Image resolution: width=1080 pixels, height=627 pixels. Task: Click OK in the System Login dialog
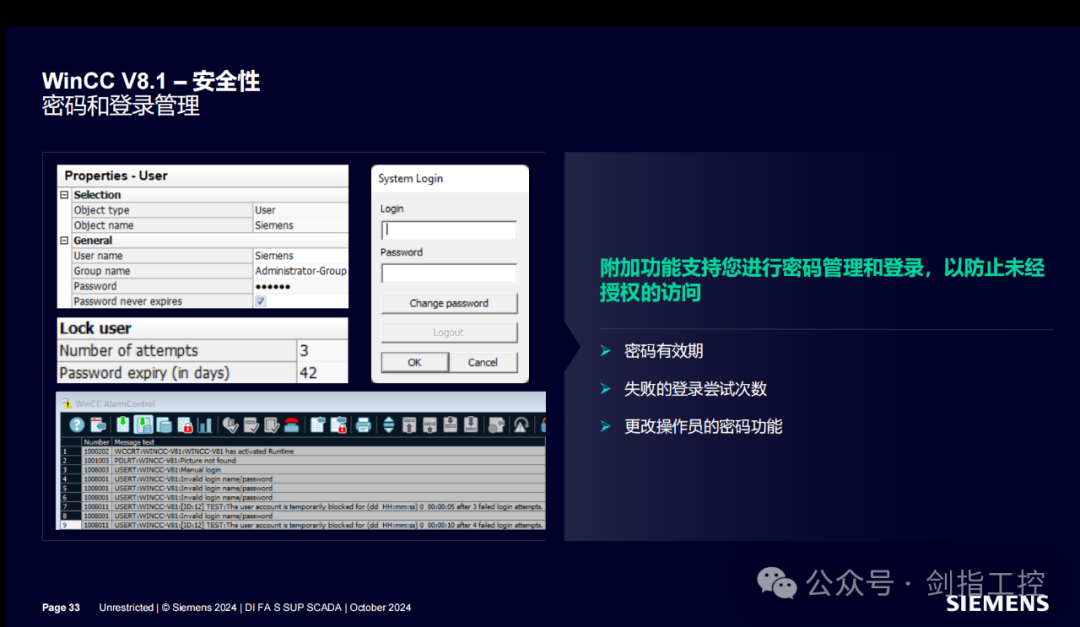pyautogui.click(x=414, y=362)
